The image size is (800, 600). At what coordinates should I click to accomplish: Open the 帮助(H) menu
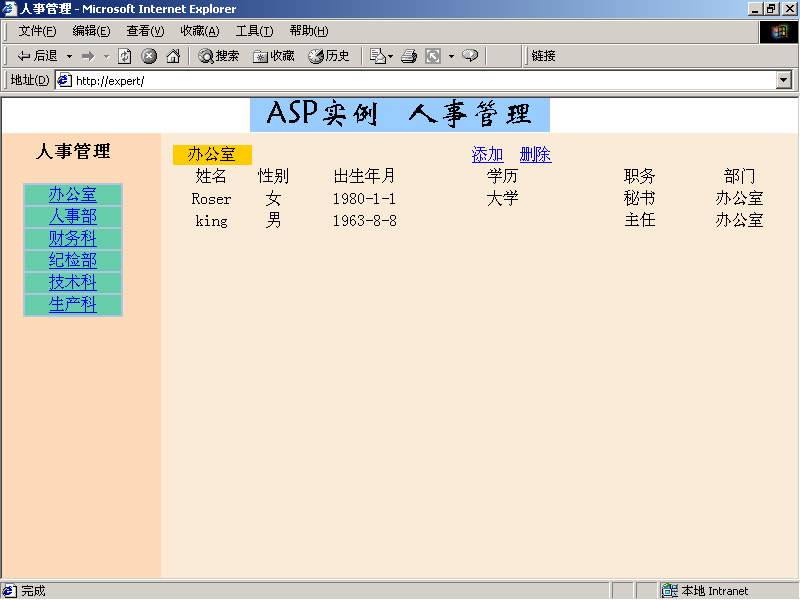point(309,31)
